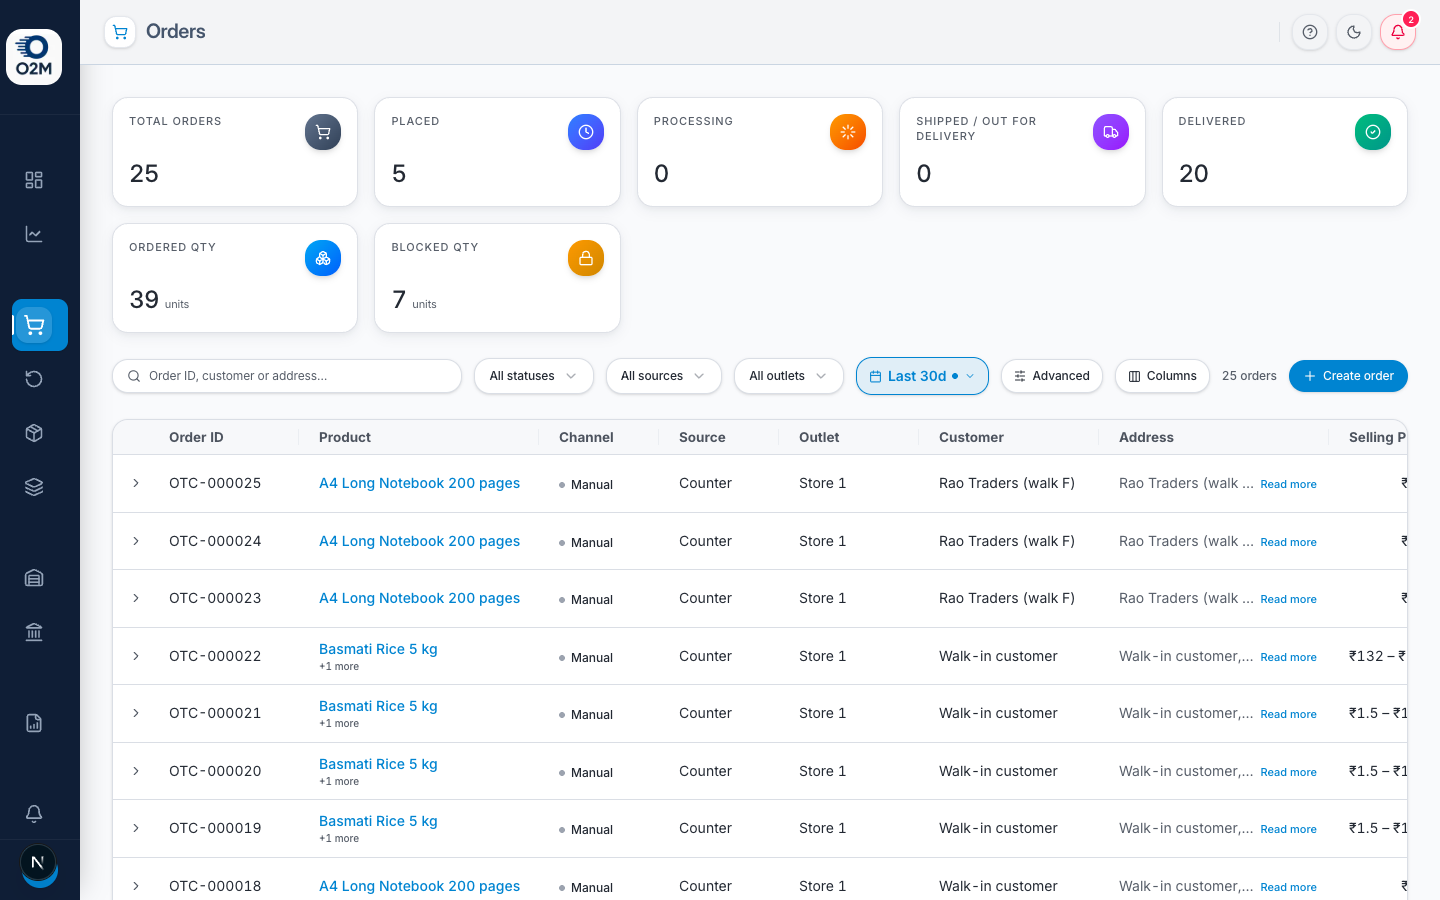Open Basmati Rice 5 kg in OTC-000021

[378, 706]
